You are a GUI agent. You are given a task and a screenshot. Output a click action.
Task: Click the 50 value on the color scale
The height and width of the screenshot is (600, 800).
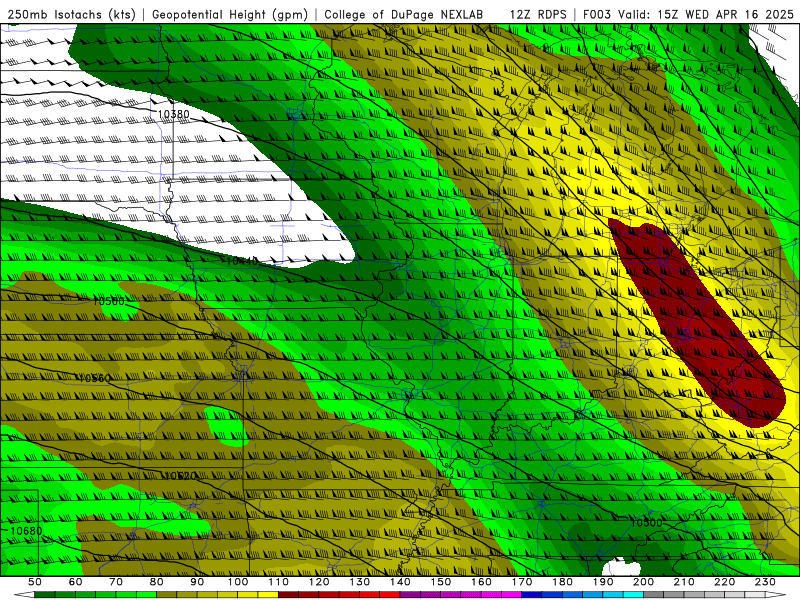click(34, 582)
